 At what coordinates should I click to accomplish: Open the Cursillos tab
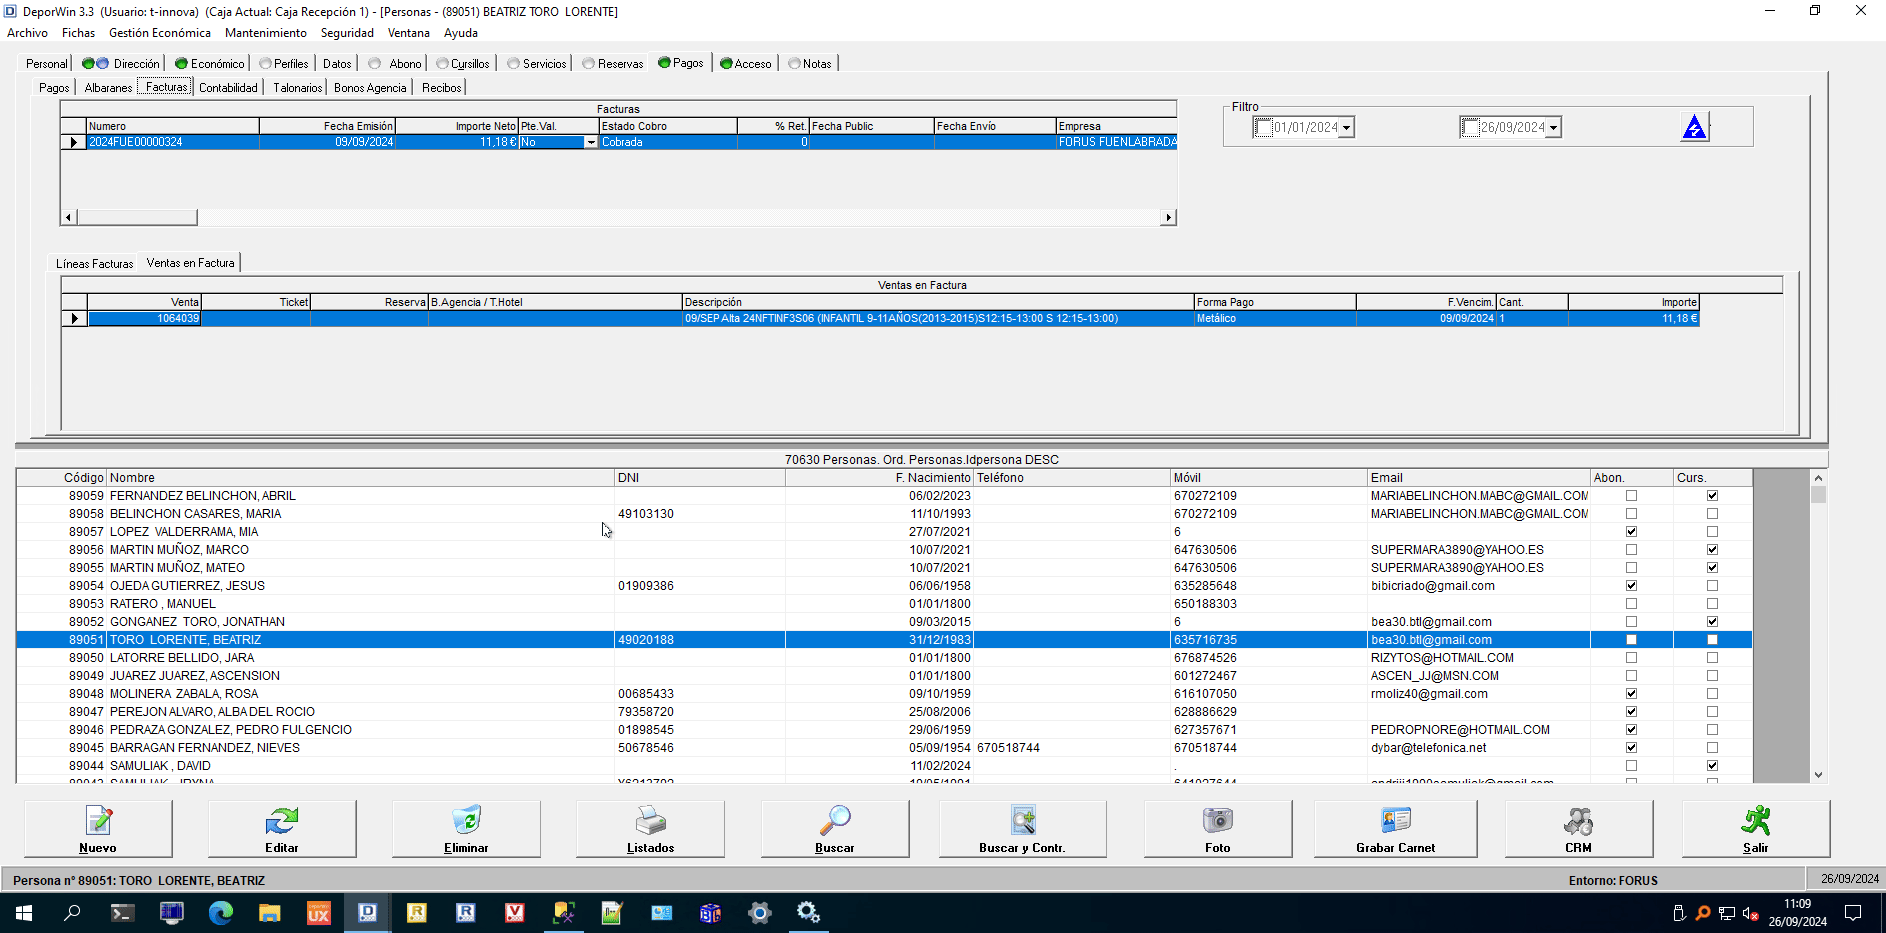tap(463, 64)
